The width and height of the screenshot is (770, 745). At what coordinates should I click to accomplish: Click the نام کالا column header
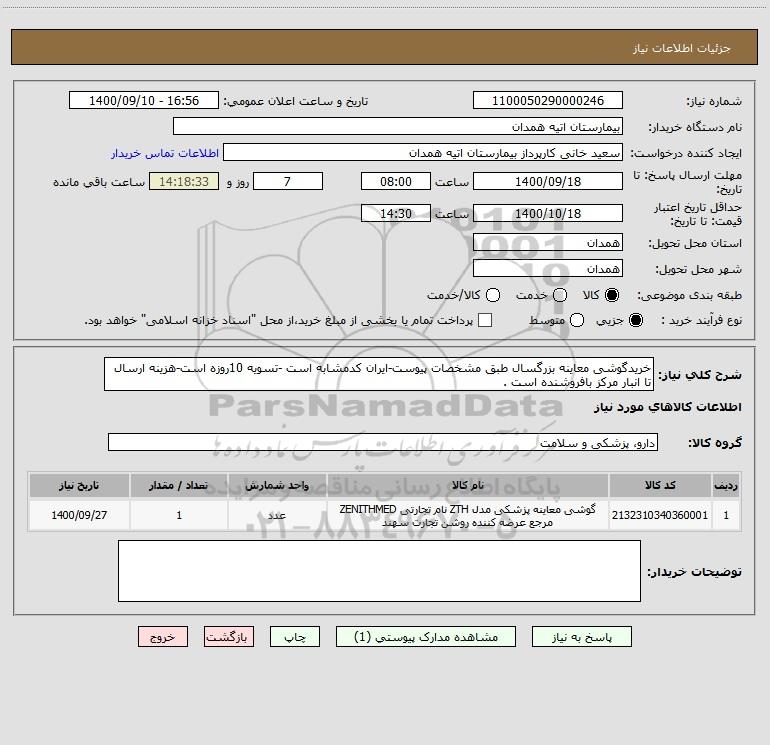click(x=468, y=485)
